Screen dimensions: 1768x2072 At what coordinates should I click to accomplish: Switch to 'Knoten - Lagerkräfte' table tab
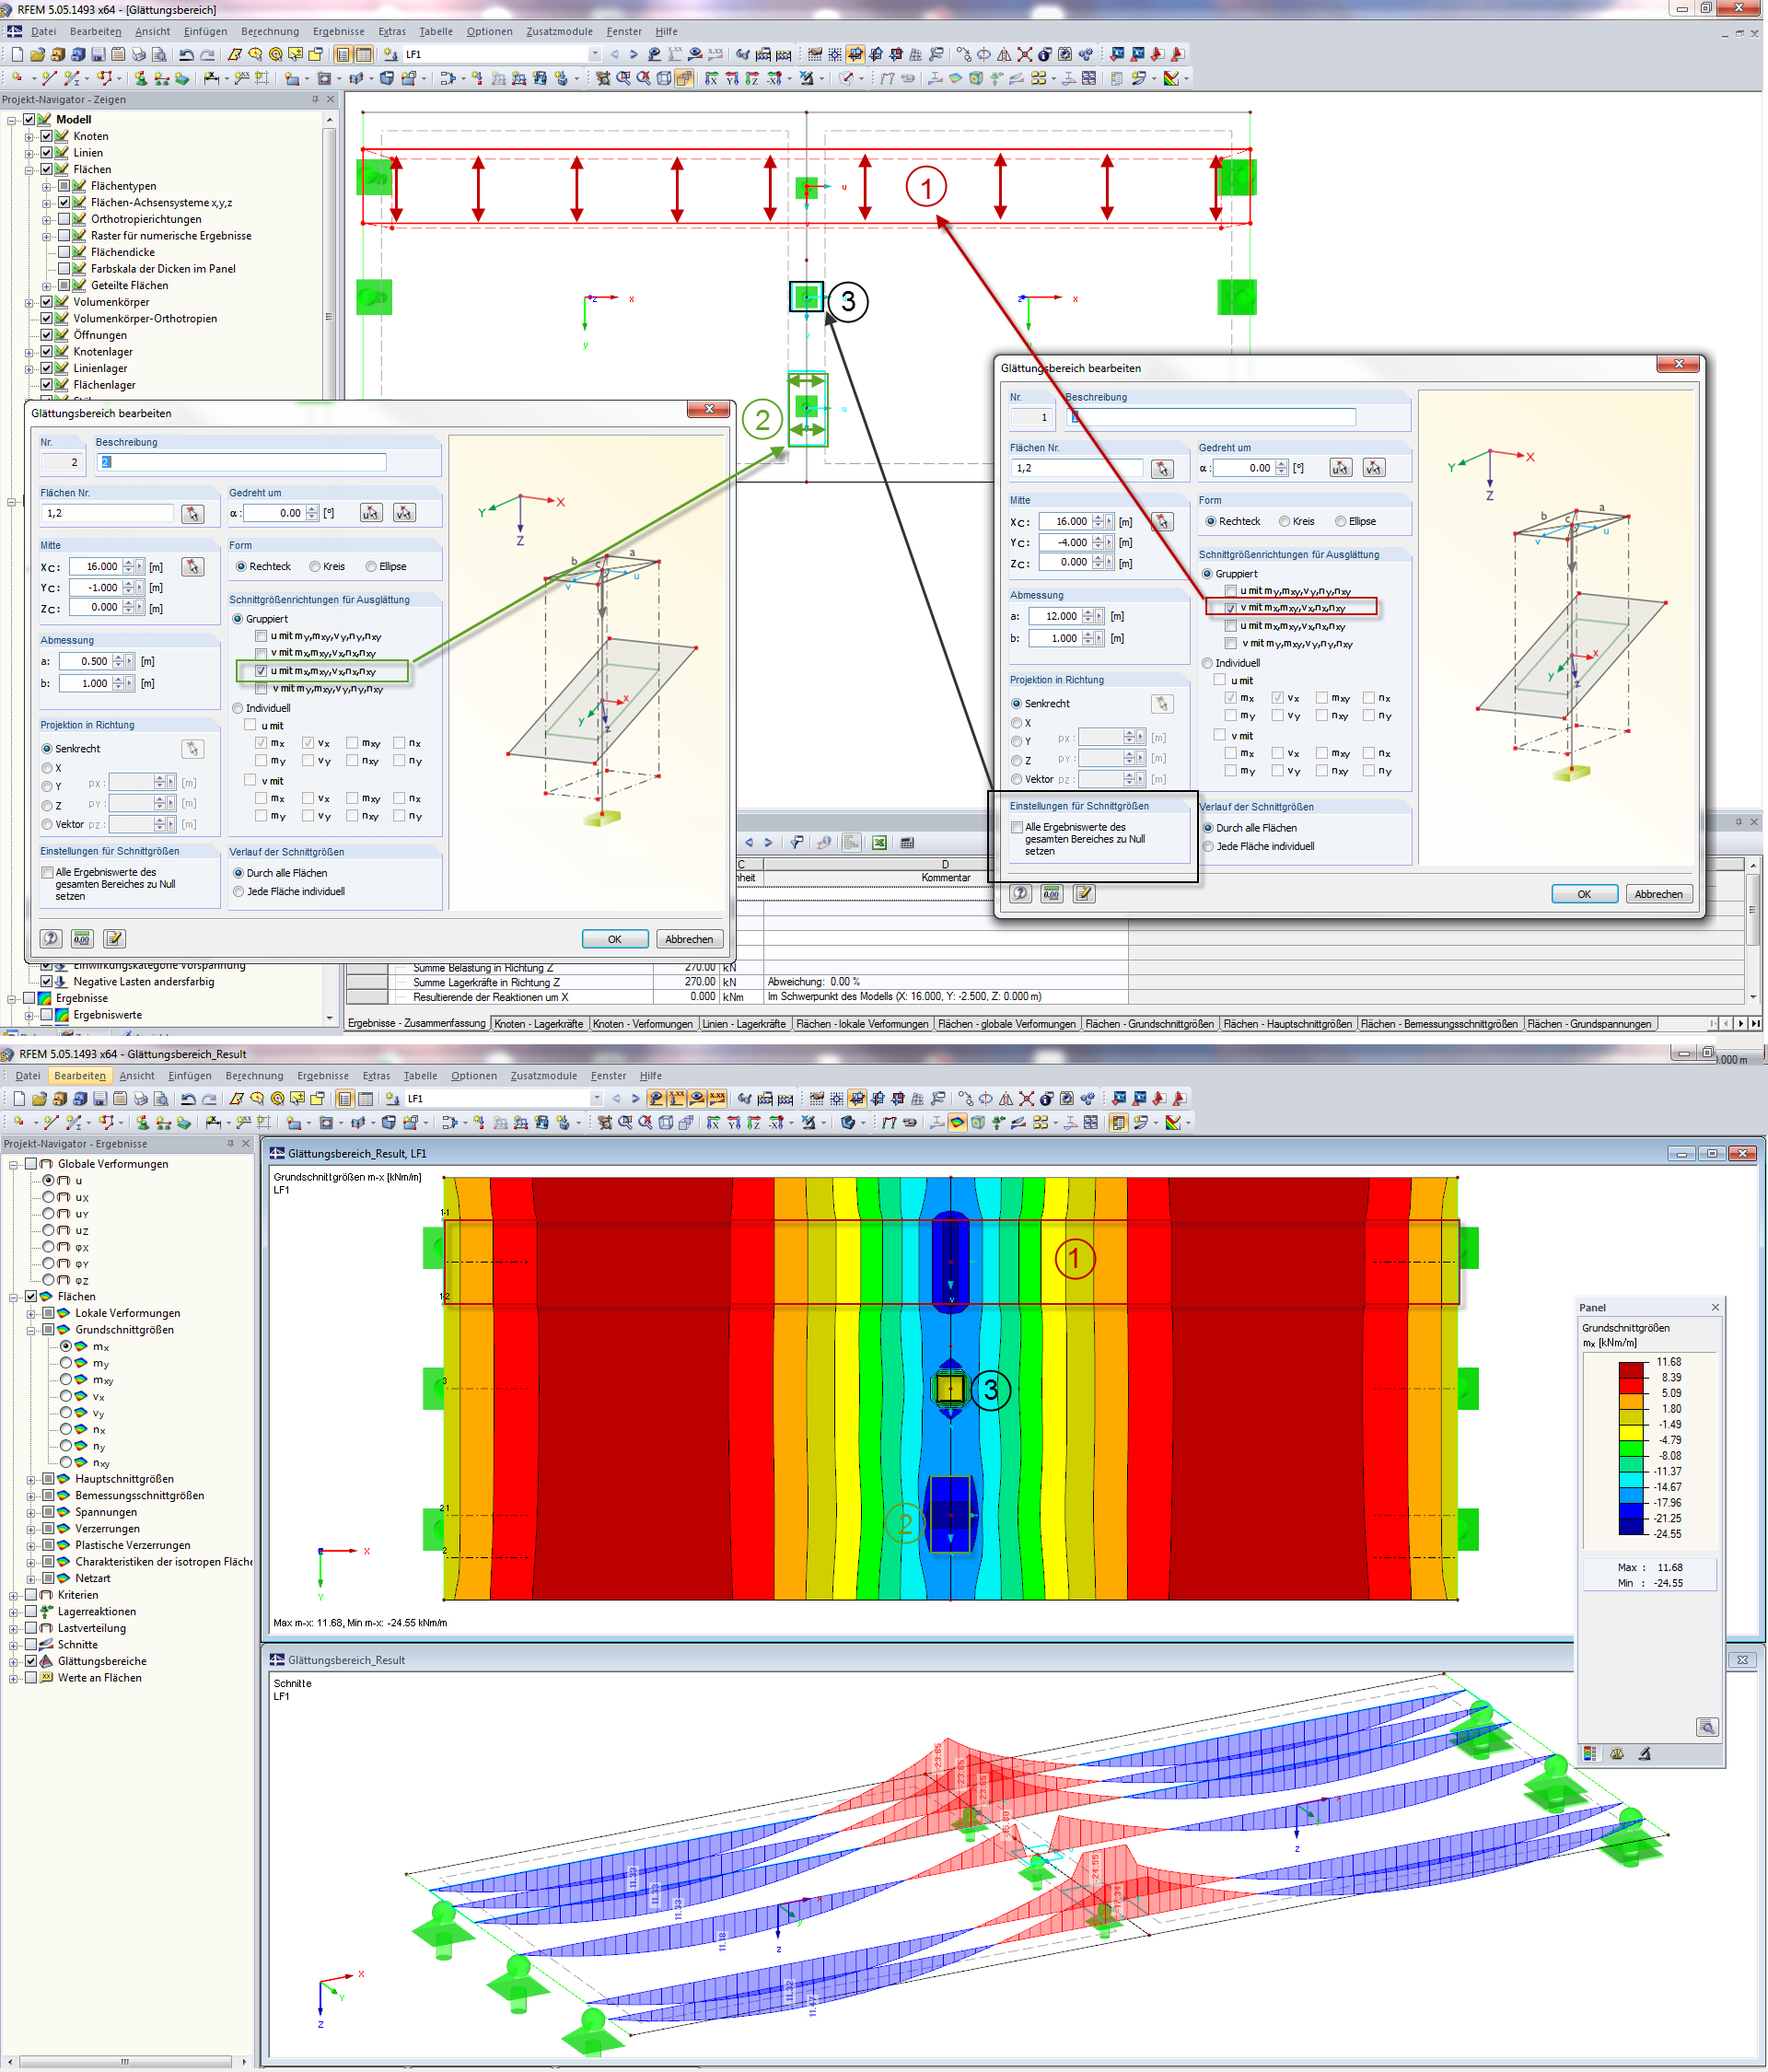[x=538, y=1024]
